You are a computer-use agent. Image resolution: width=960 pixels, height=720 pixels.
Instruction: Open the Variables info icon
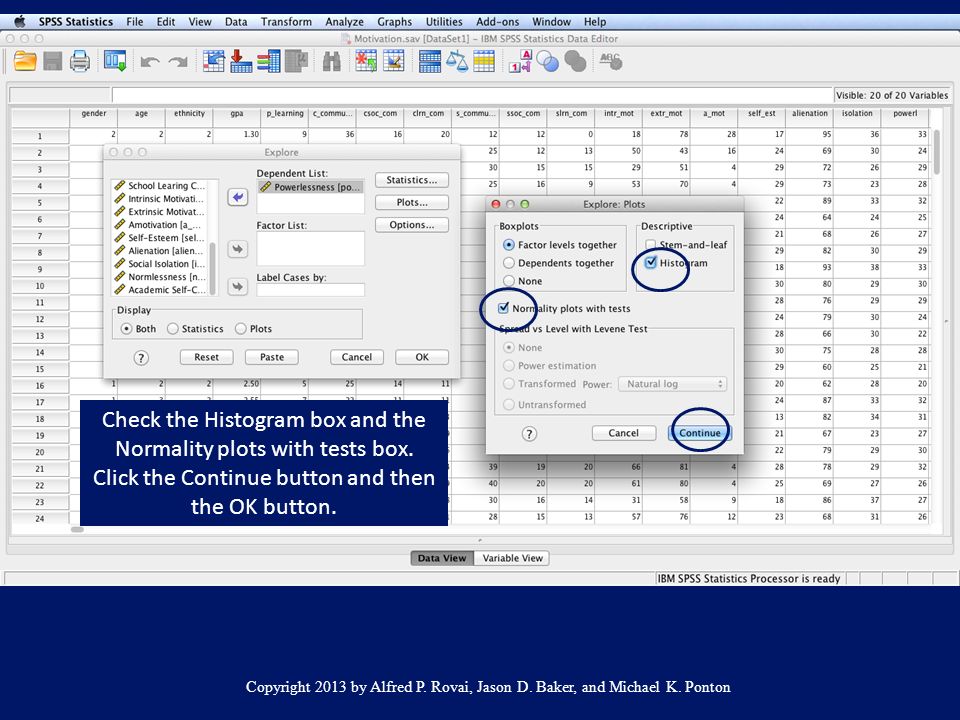(x=269, y=62)
